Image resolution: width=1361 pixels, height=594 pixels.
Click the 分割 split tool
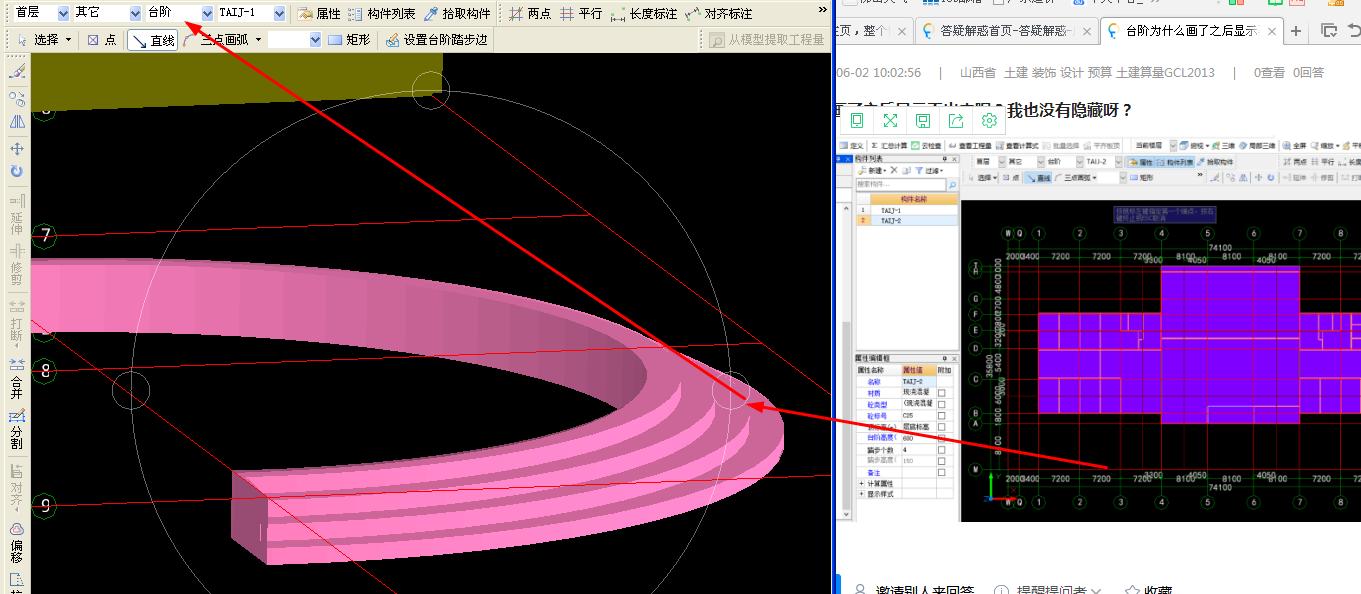tap(17, 428)
